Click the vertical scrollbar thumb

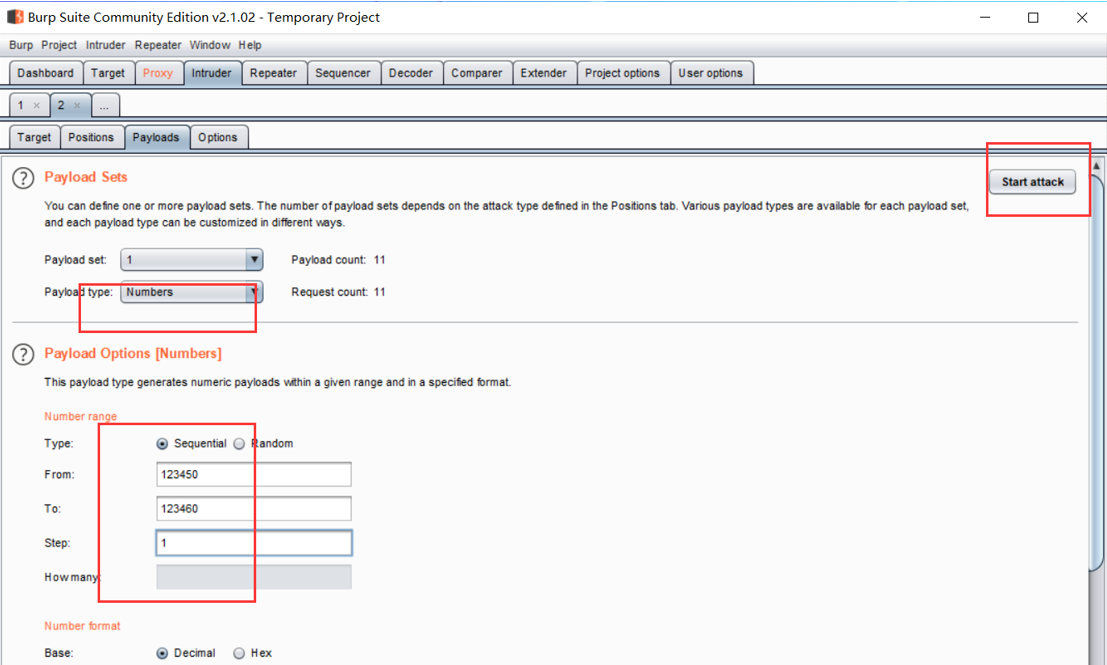pyautogui.click(x=1096, y=374)
